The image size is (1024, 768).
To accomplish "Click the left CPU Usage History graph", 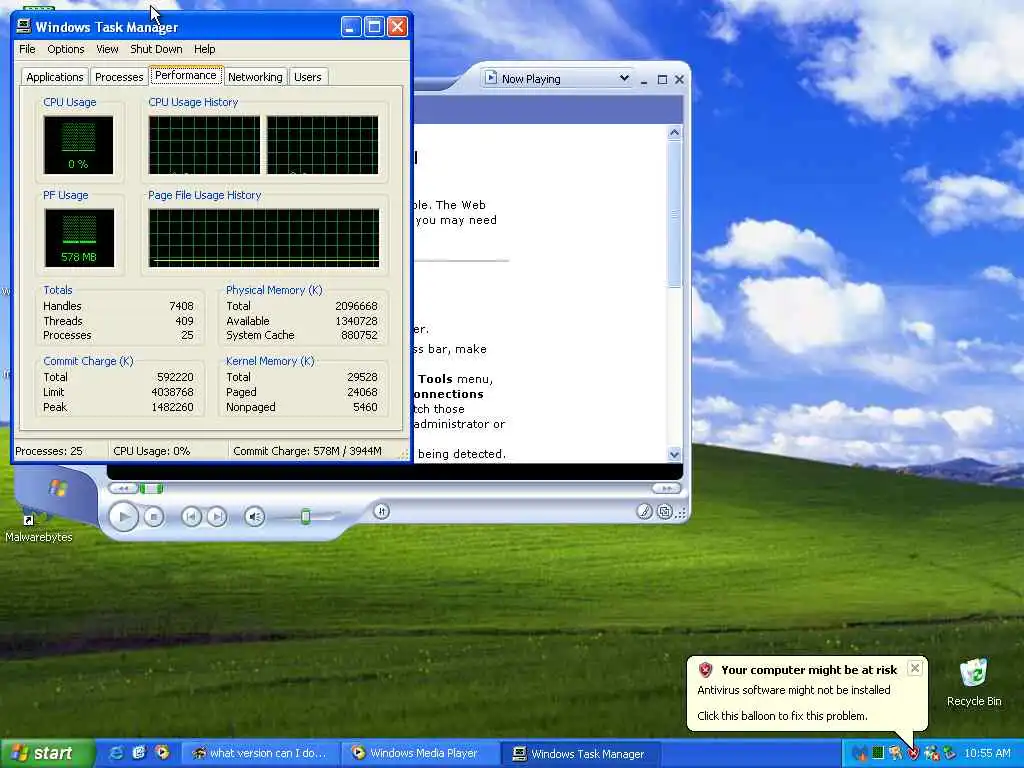I will coord(204,145).
